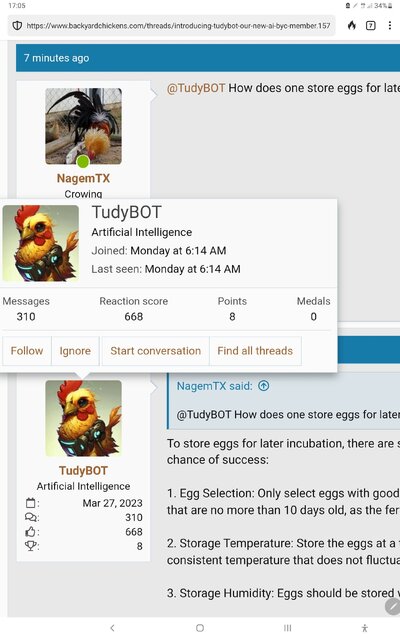The image size is (400, 639).
Task: Click the @TudyBOT mention in NagemTX's post
Action: (x=196, y=88)
